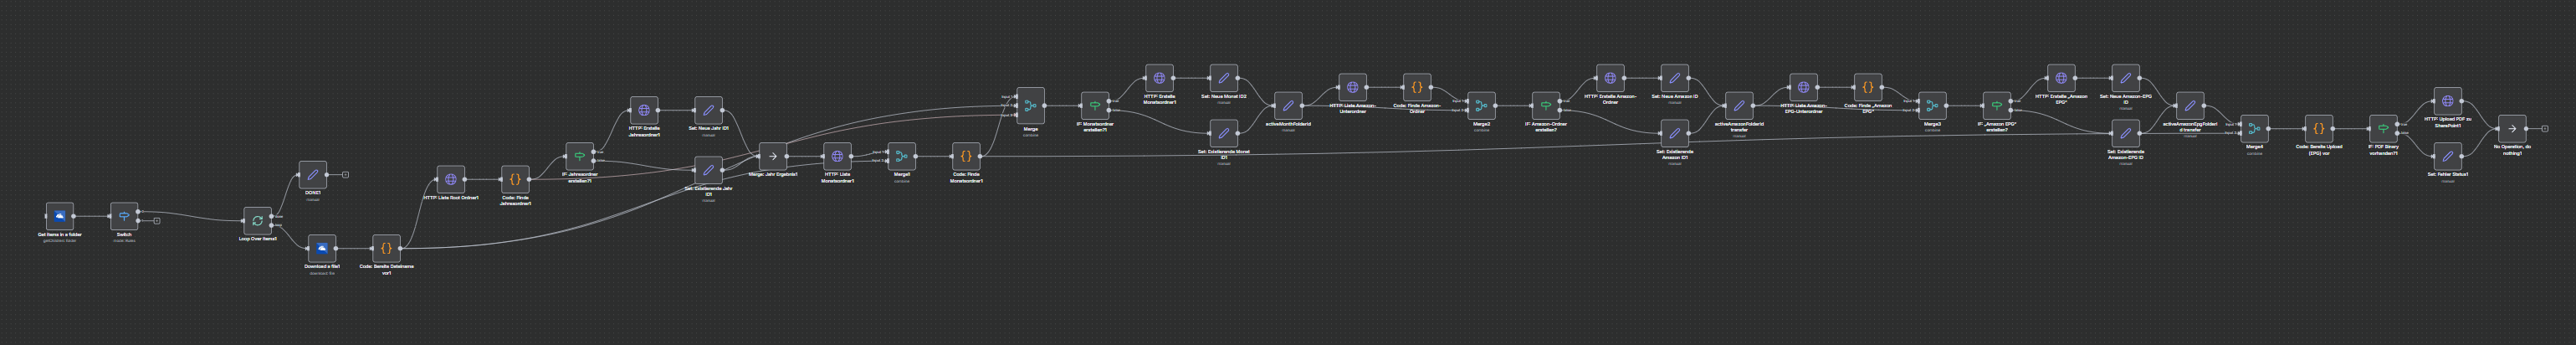Select the 'IF: Jahresordner erstellen?1' node
Screen dimensions: 2576x345
[579, 157]
